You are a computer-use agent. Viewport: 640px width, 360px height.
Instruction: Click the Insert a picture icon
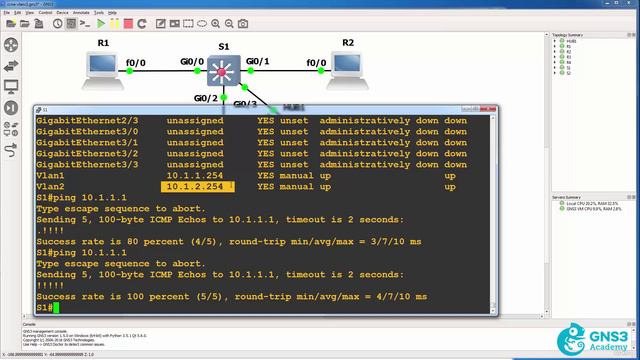click(x=174, y=24)
